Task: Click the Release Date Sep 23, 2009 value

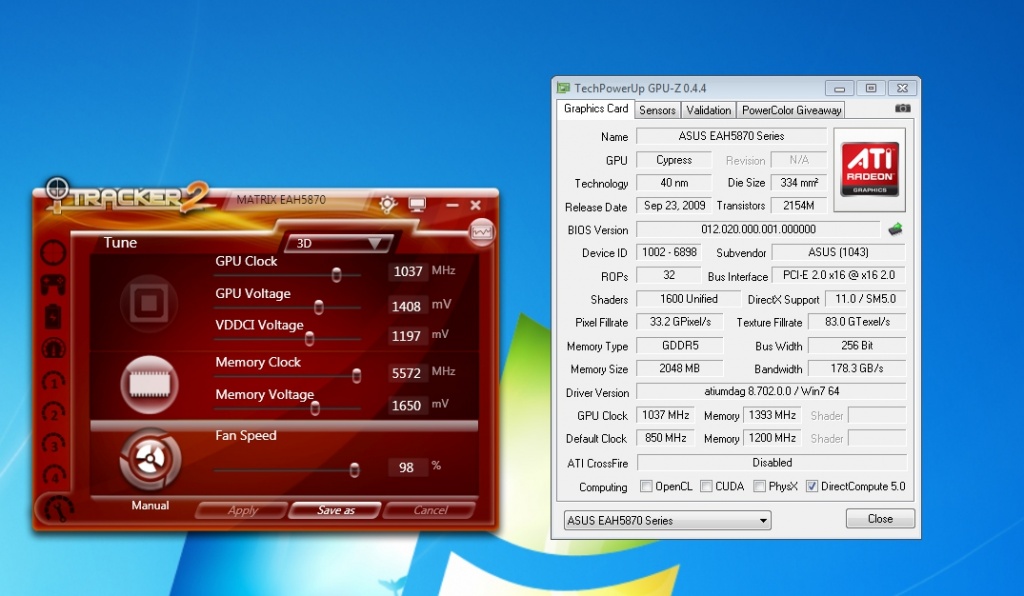Action: coord(674,206)
